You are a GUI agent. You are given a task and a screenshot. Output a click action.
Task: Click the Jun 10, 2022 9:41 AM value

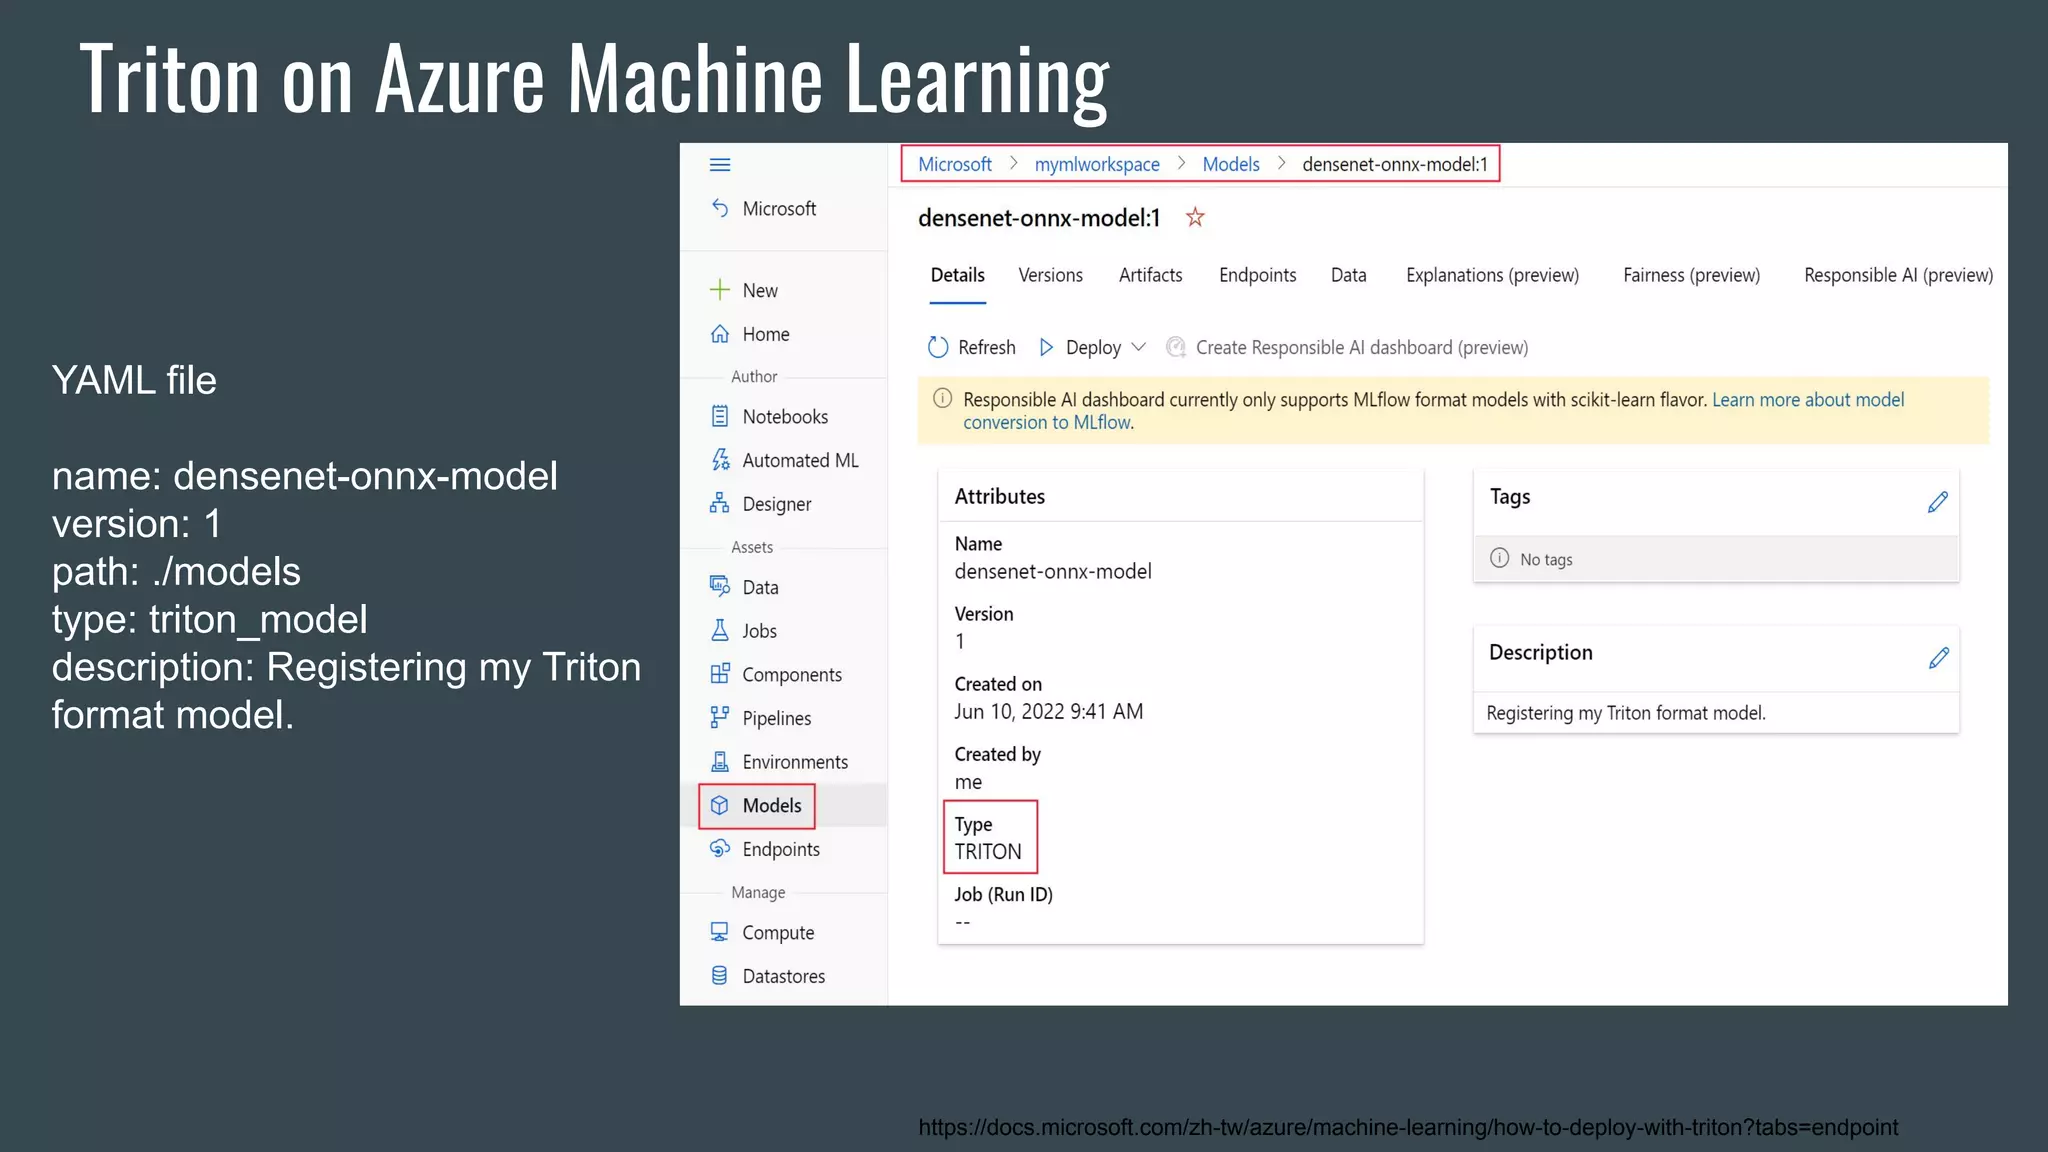(x=1048, y=711)
